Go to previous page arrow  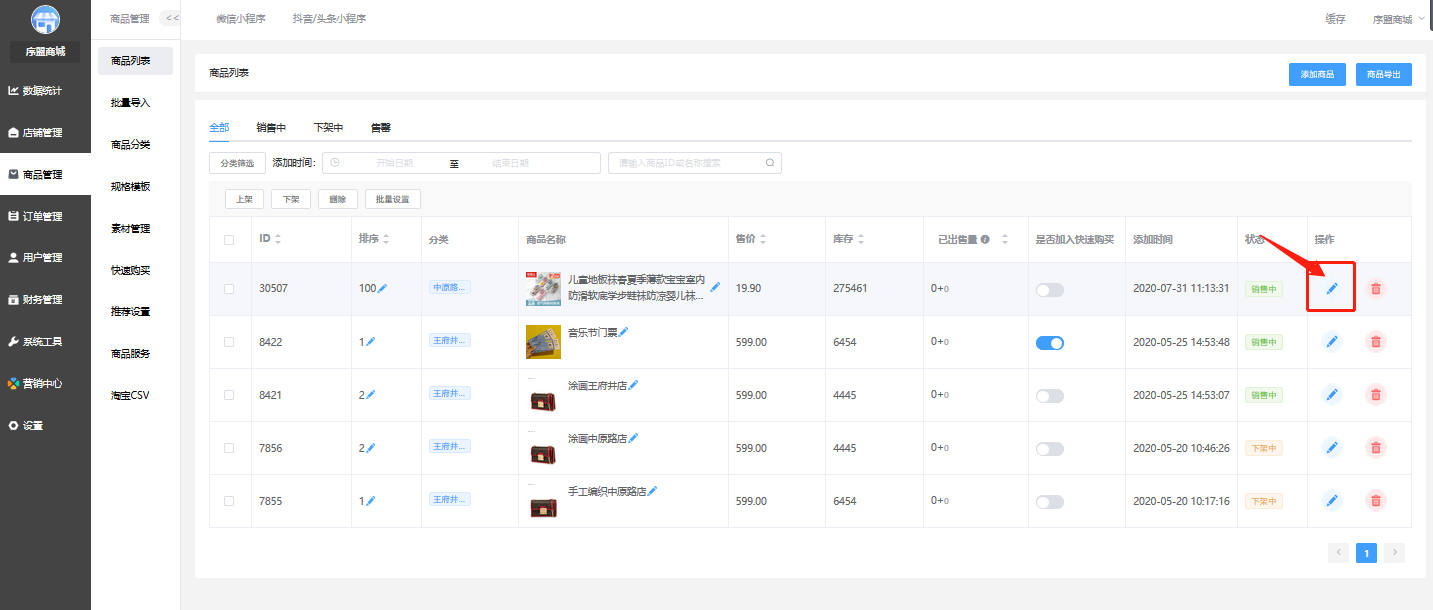pos(1338,552)
